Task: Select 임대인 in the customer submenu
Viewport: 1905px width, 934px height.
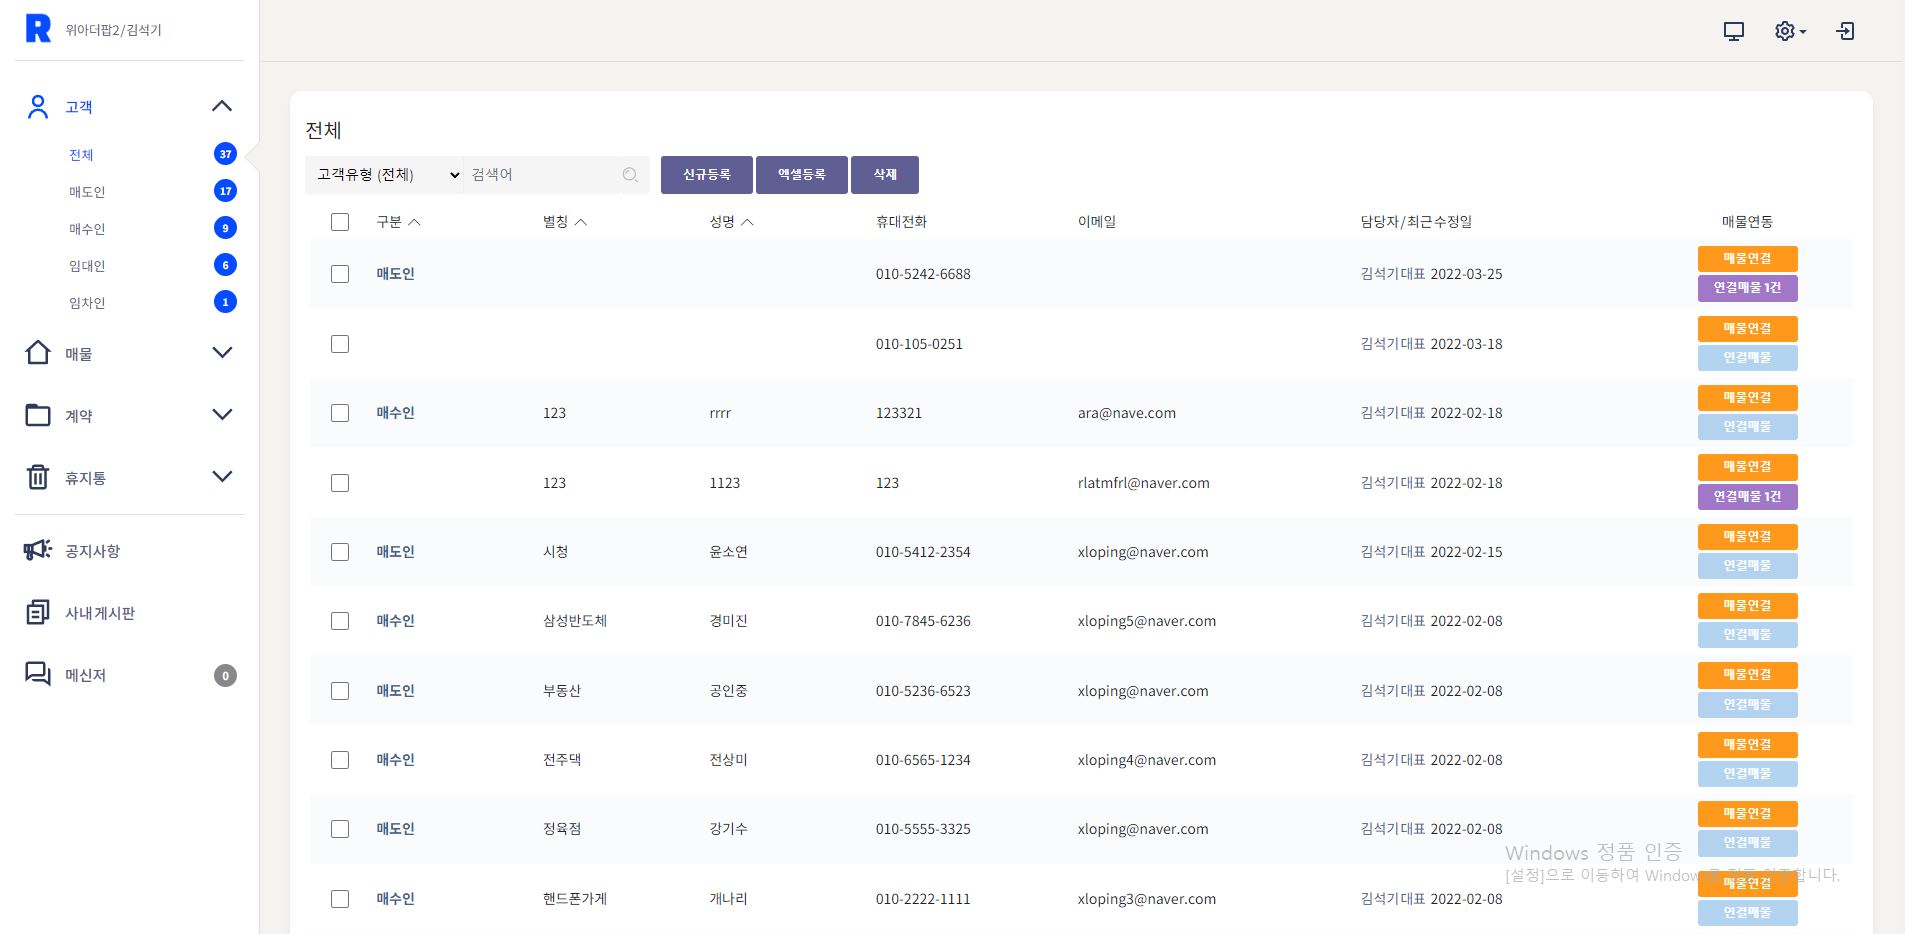Action: 87,266
